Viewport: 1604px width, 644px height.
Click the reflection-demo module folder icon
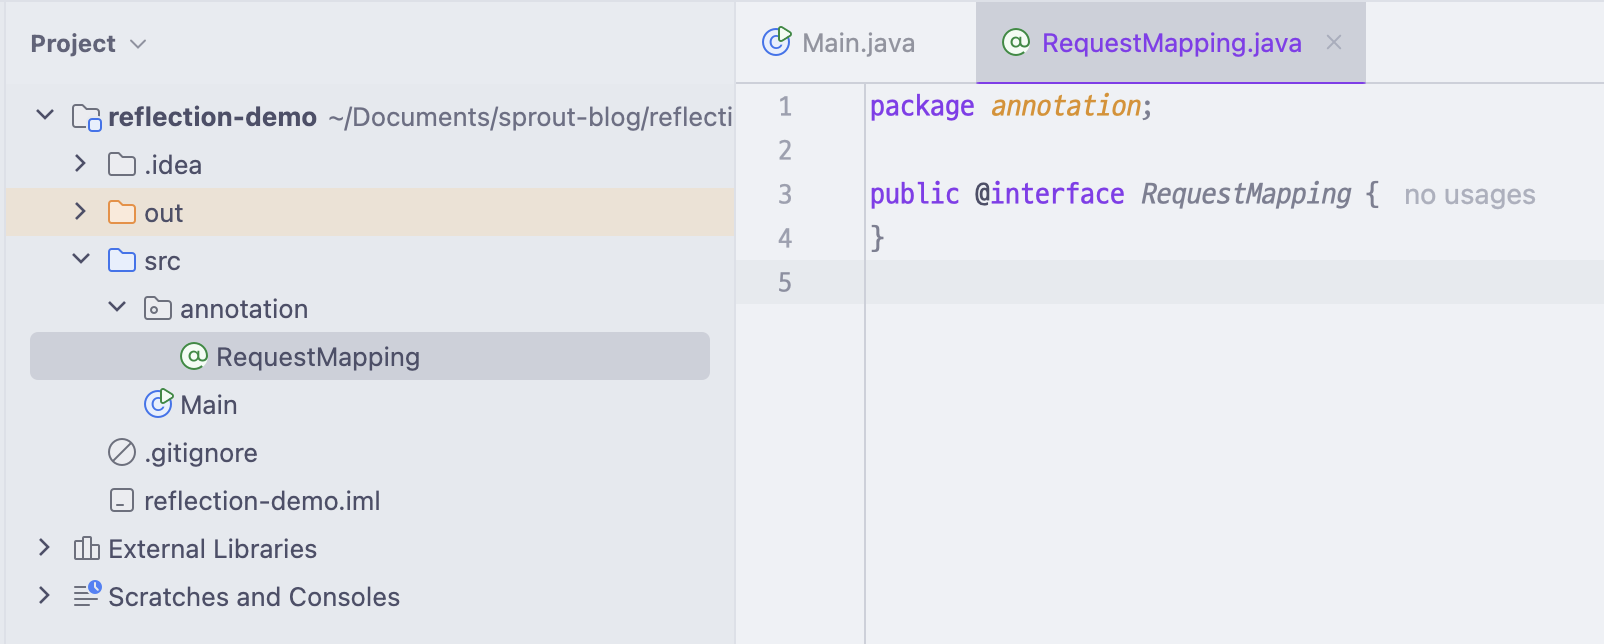tap(87, 117)
